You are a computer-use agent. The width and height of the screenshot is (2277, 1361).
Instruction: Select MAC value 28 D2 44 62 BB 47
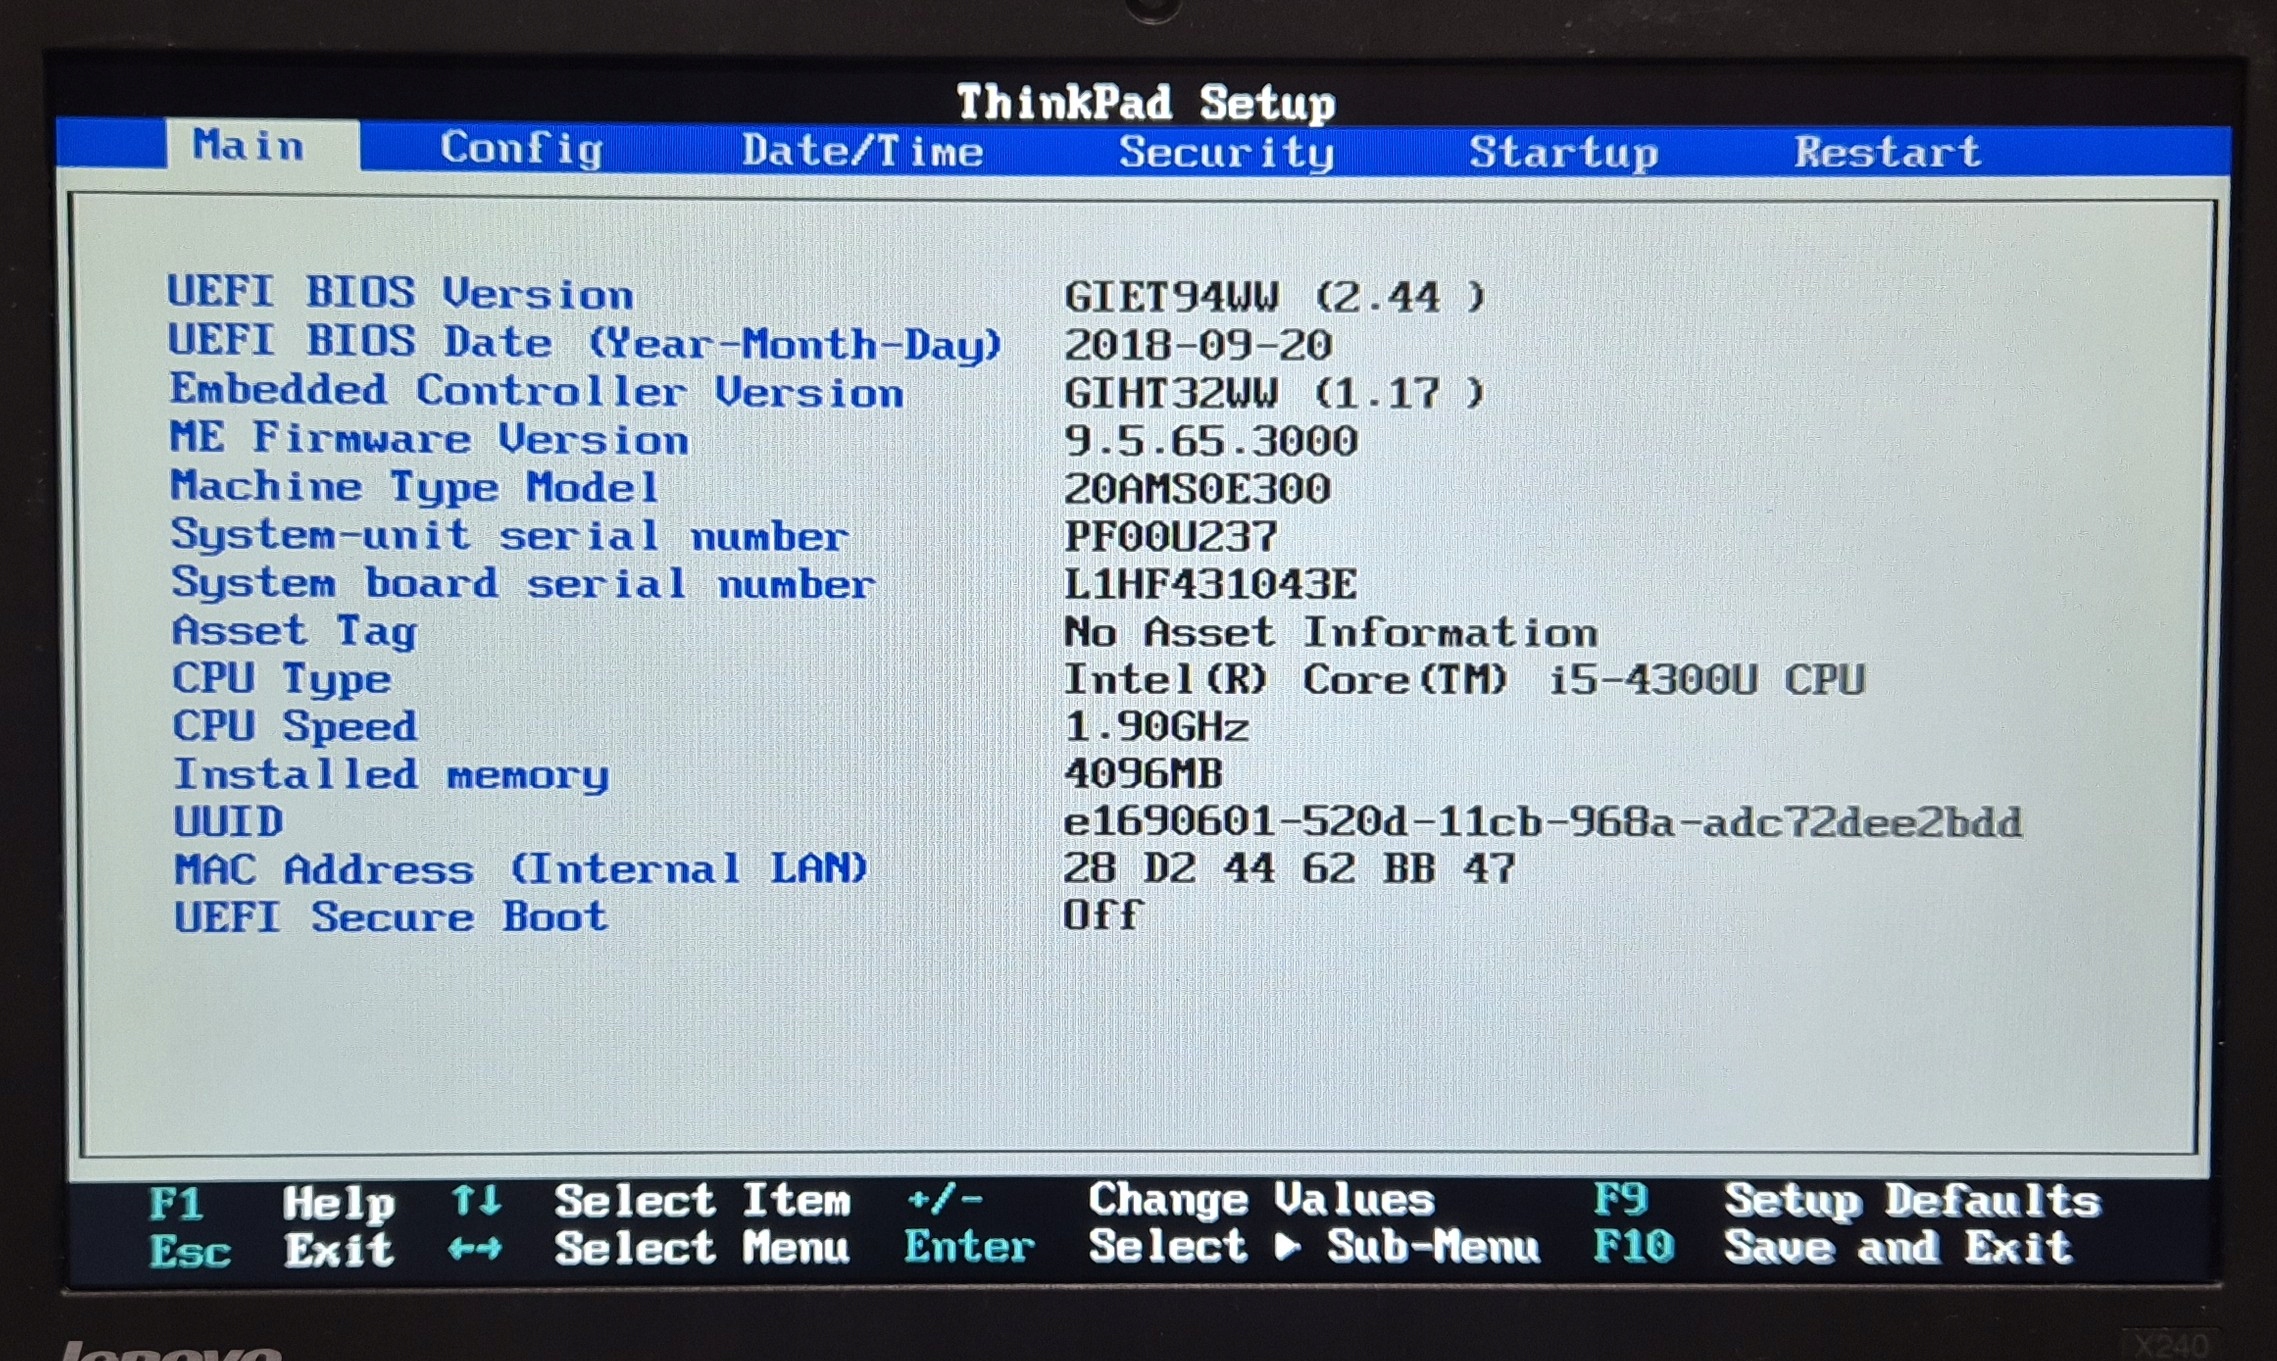tap(1289, 869)
